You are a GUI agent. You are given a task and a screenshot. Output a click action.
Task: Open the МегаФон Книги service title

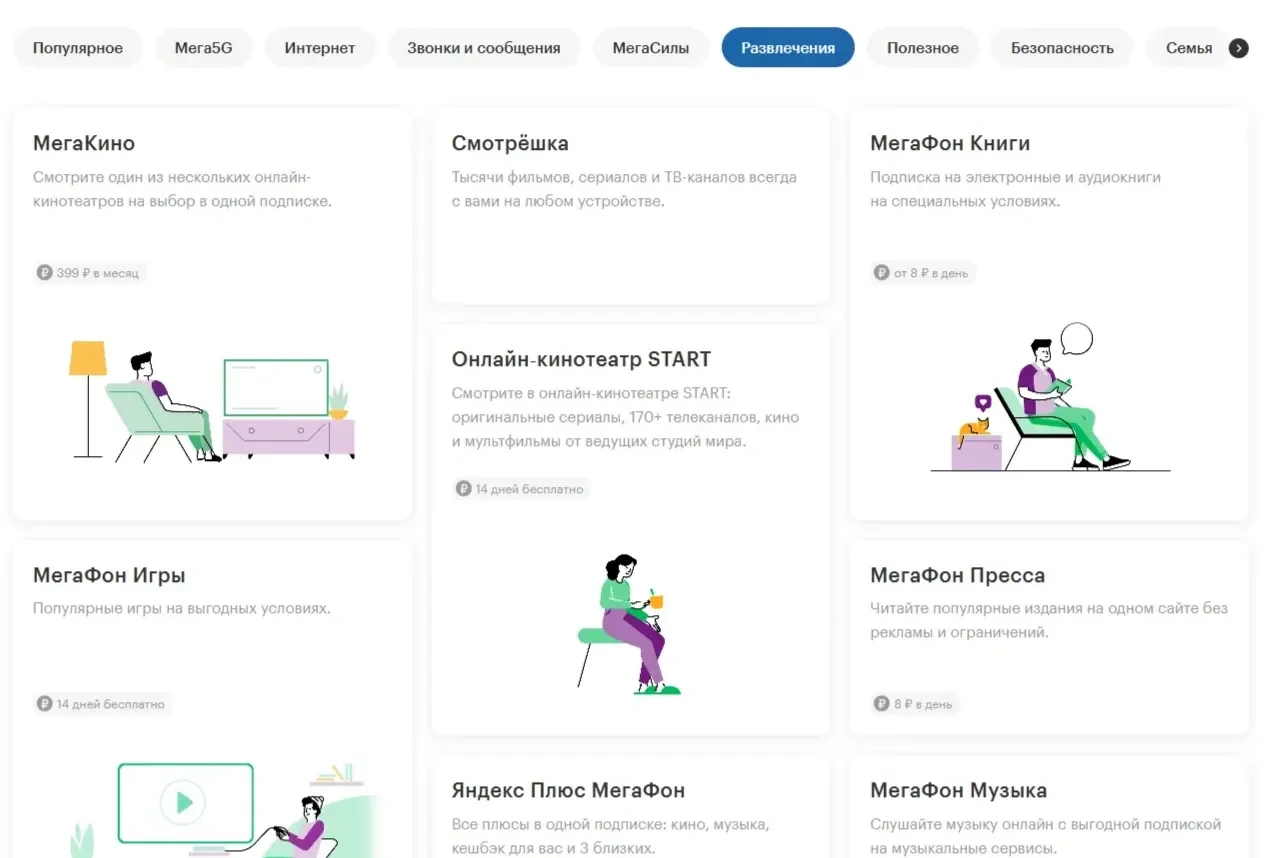tap(950, 143)
